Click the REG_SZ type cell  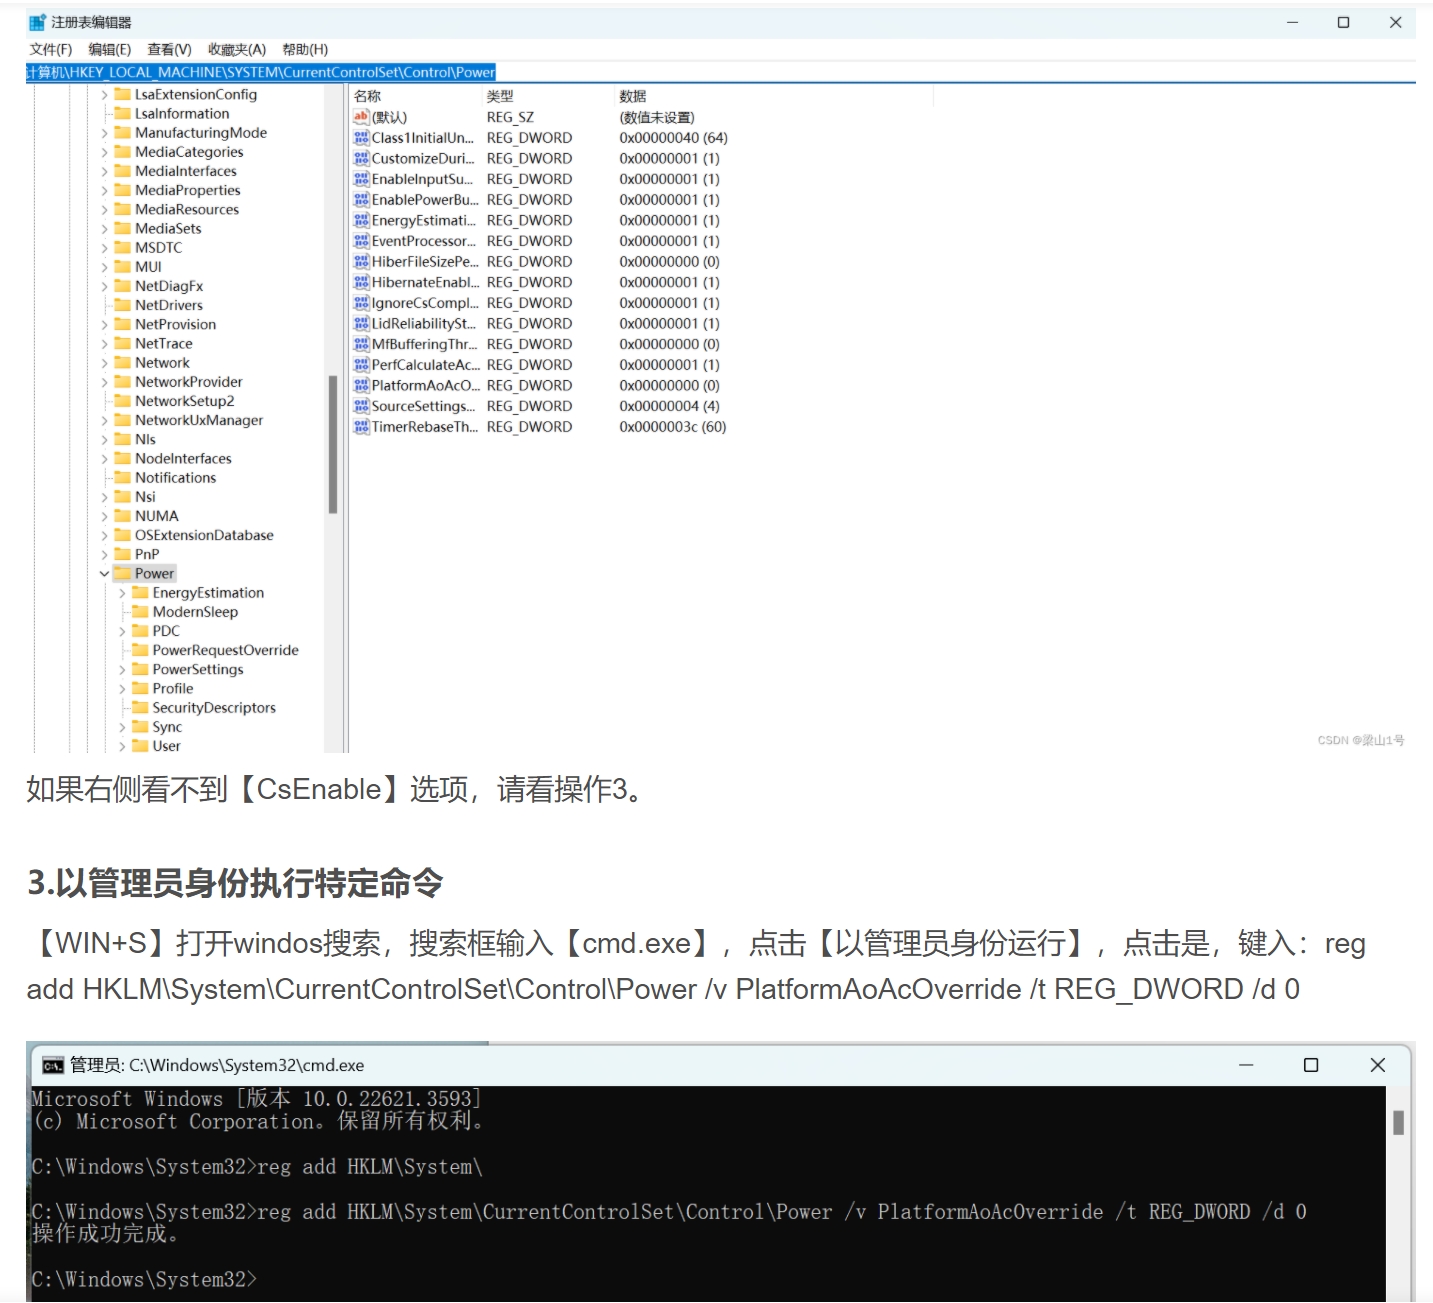pos(510,117)
